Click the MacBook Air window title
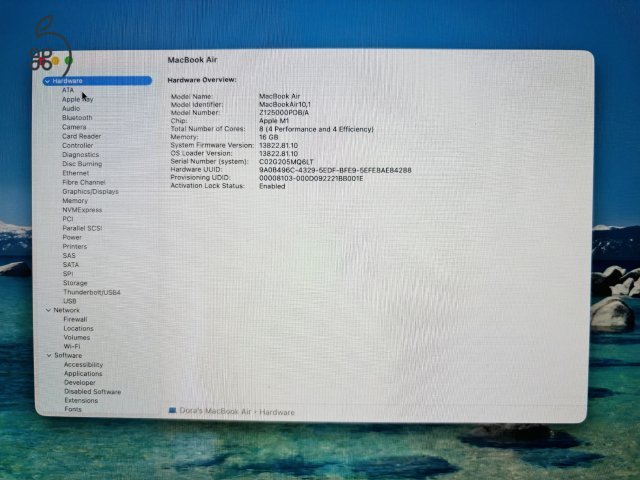 (192, 60)
